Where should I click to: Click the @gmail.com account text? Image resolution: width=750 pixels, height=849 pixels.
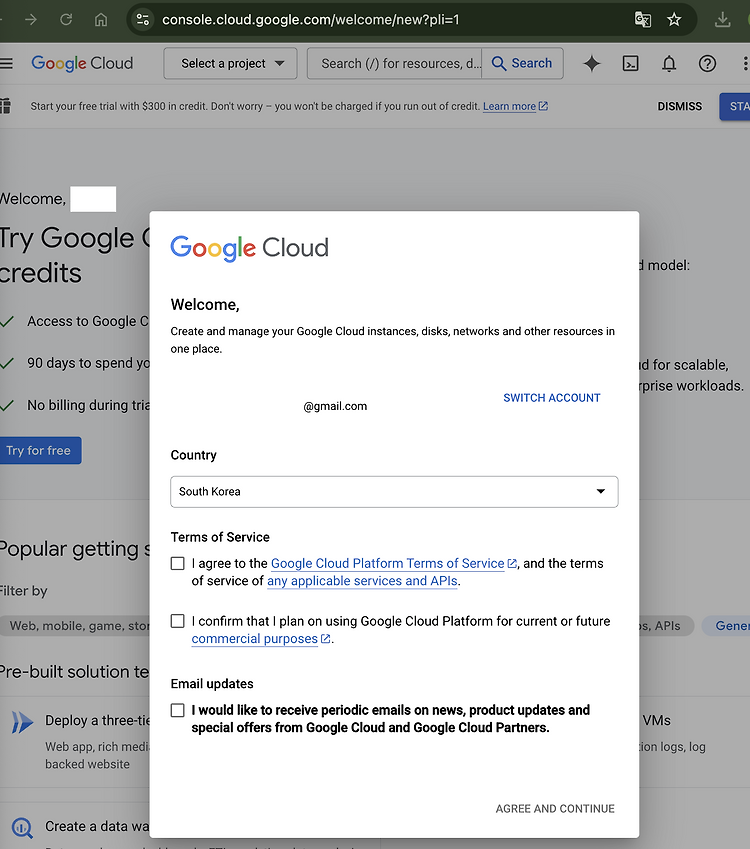click(335, 406)
